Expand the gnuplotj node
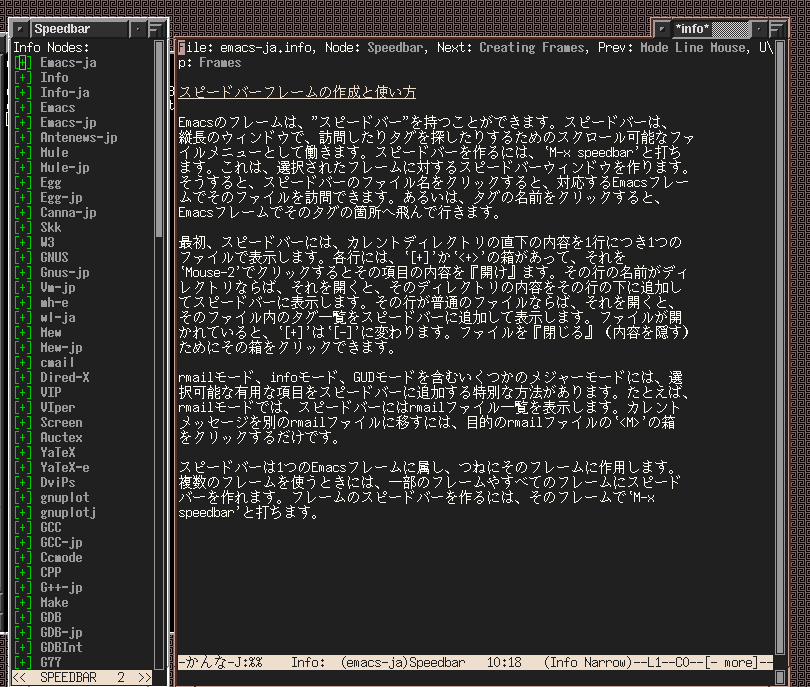This screenshot has height=687, width=810. [23, 512]
